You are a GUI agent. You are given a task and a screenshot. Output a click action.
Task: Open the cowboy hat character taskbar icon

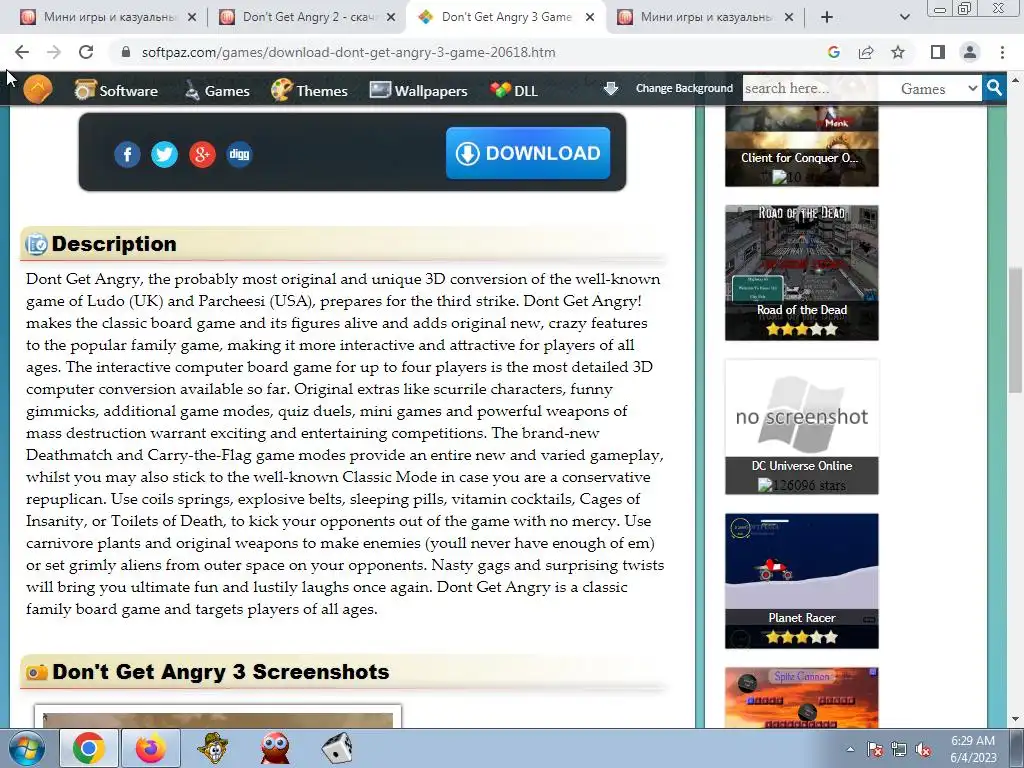(213, 748)
